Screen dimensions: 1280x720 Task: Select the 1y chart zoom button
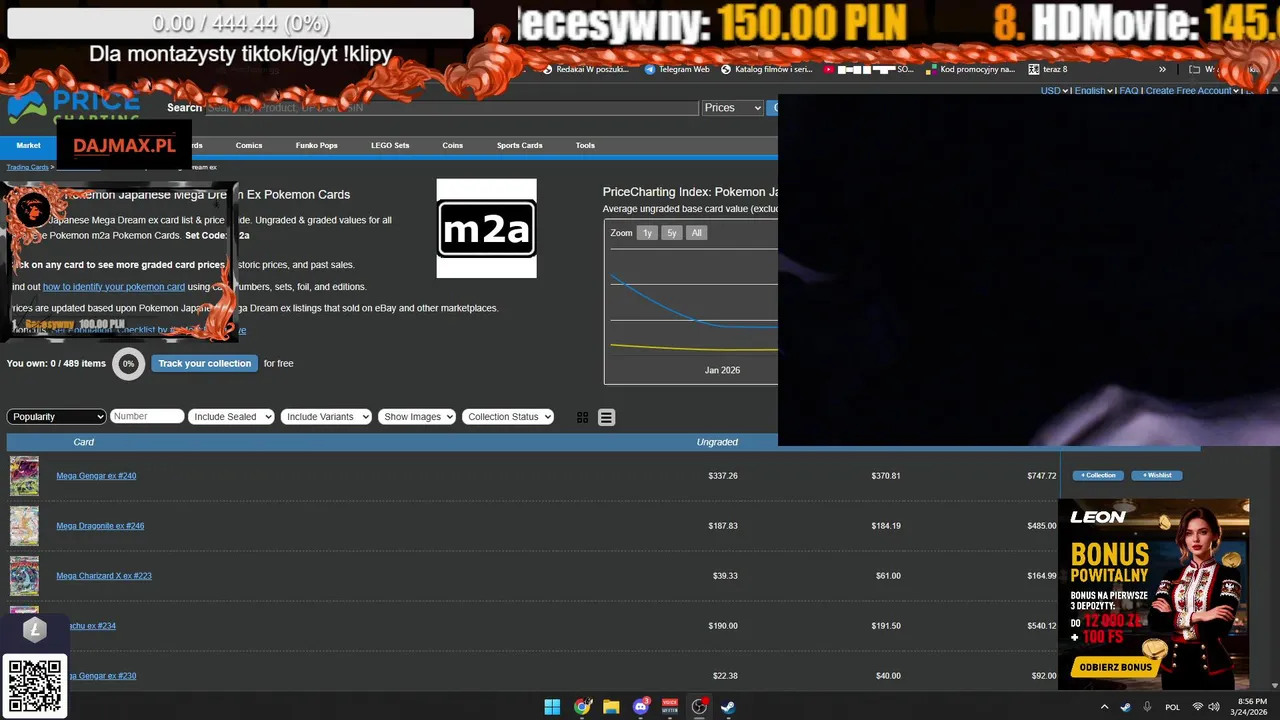(647, 233)
